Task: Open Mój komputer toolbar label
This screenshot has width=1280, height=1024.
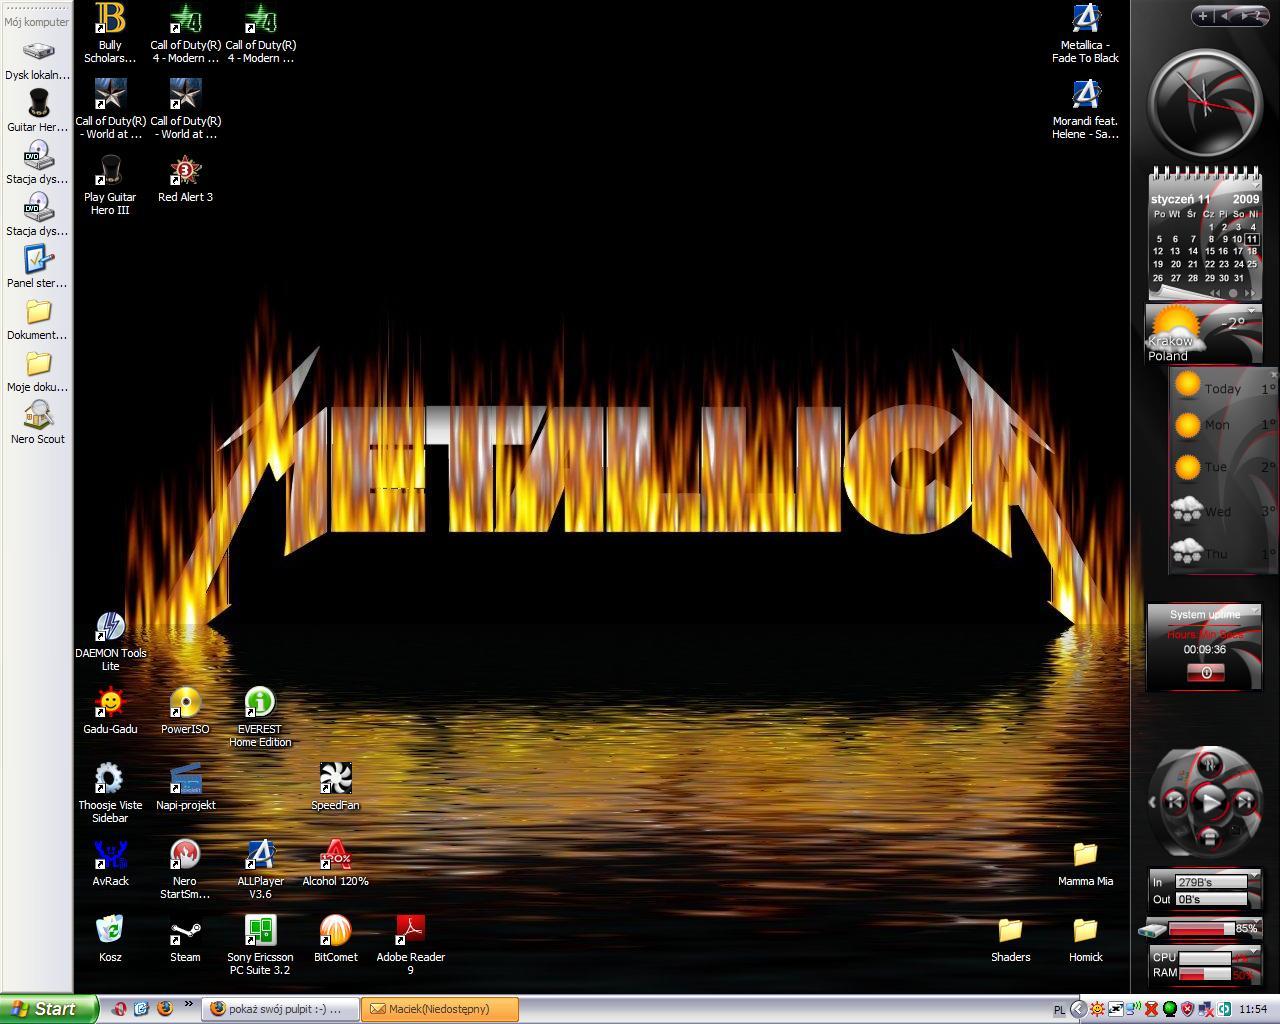Action: pos(37,21)
